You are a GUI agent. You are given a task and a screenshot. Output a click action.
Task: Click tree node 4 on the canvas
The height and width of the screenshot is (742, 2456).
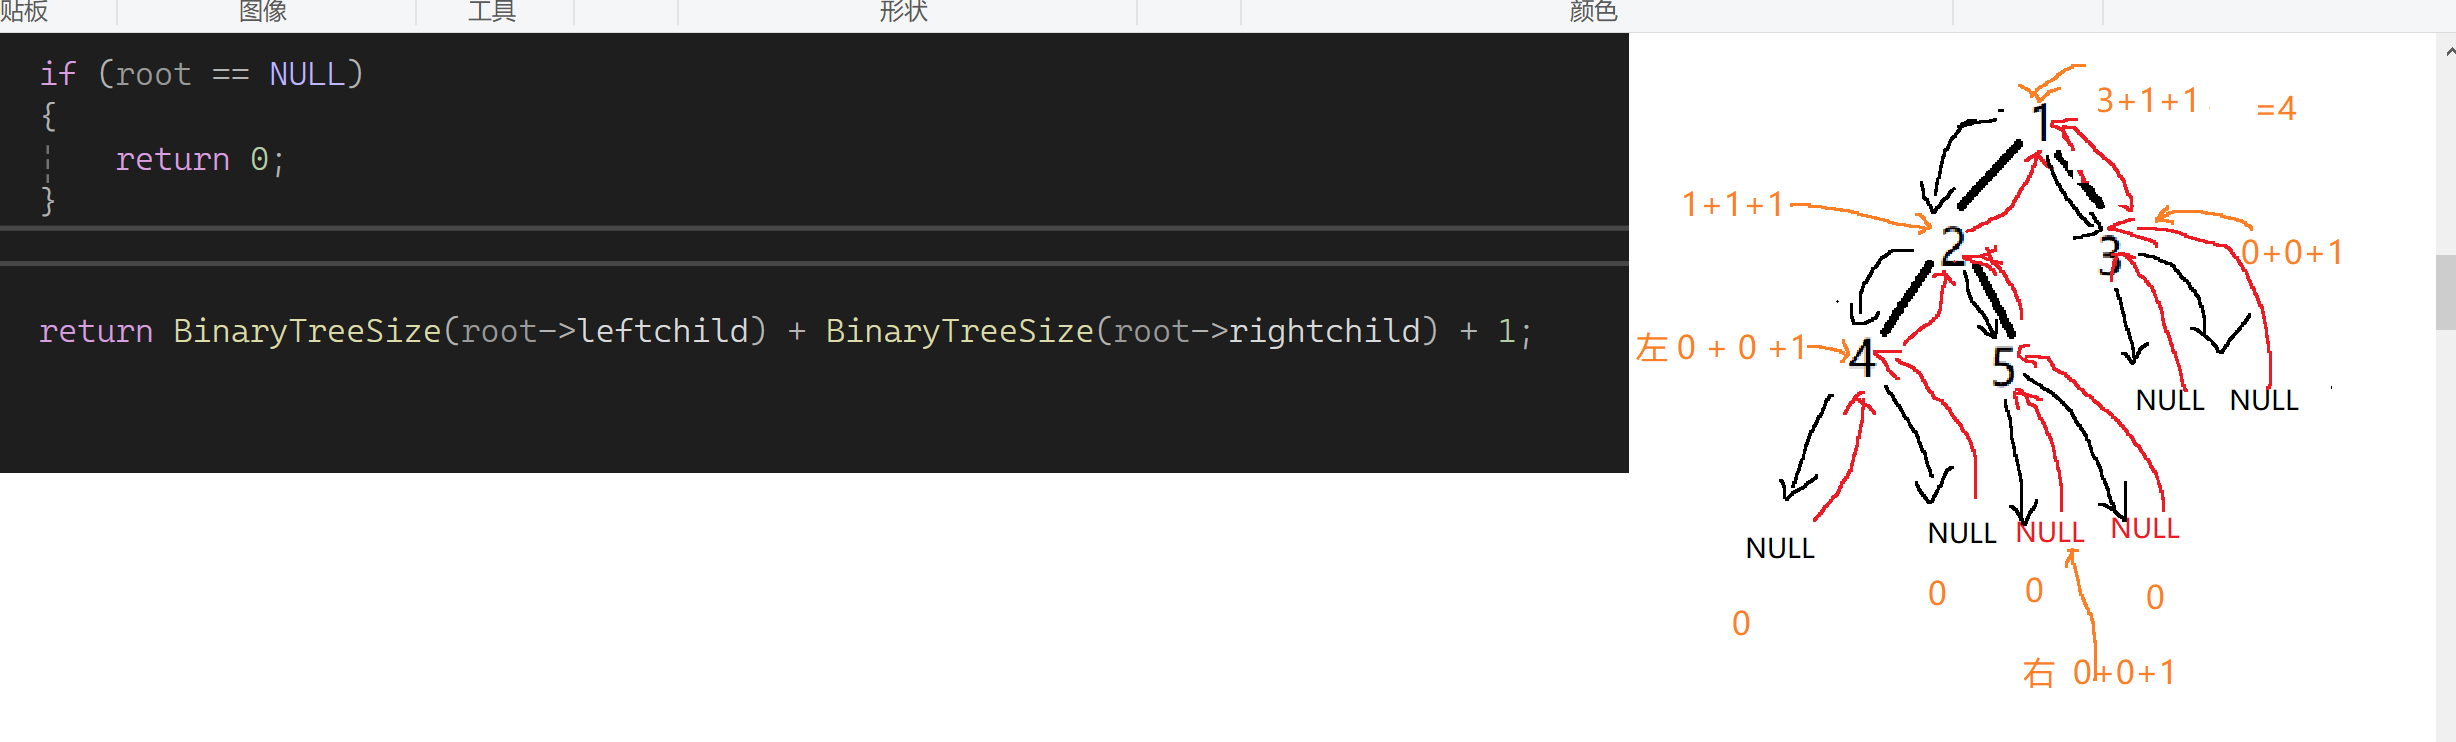click(1862, 357)
